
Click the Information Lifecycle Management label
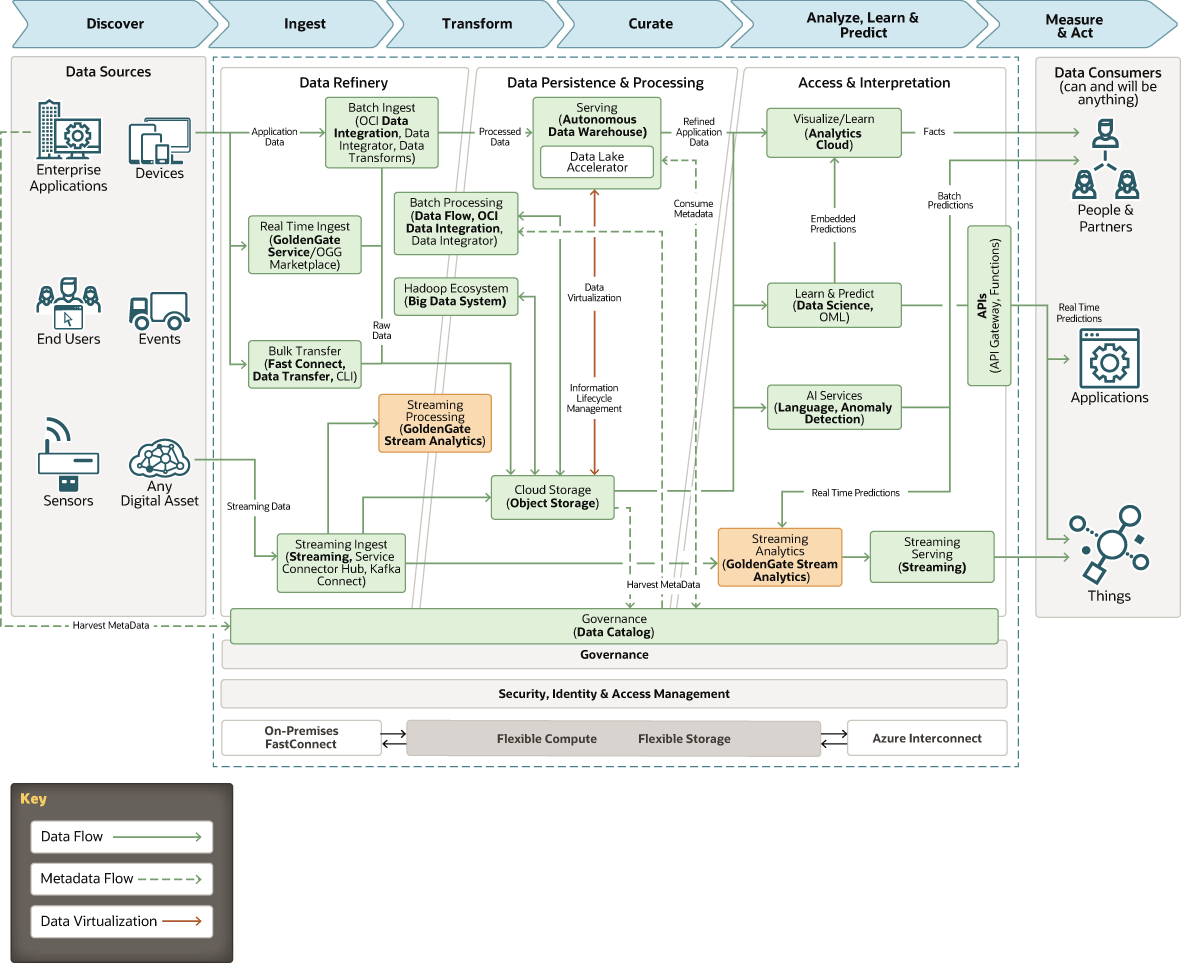click(594, 398)
